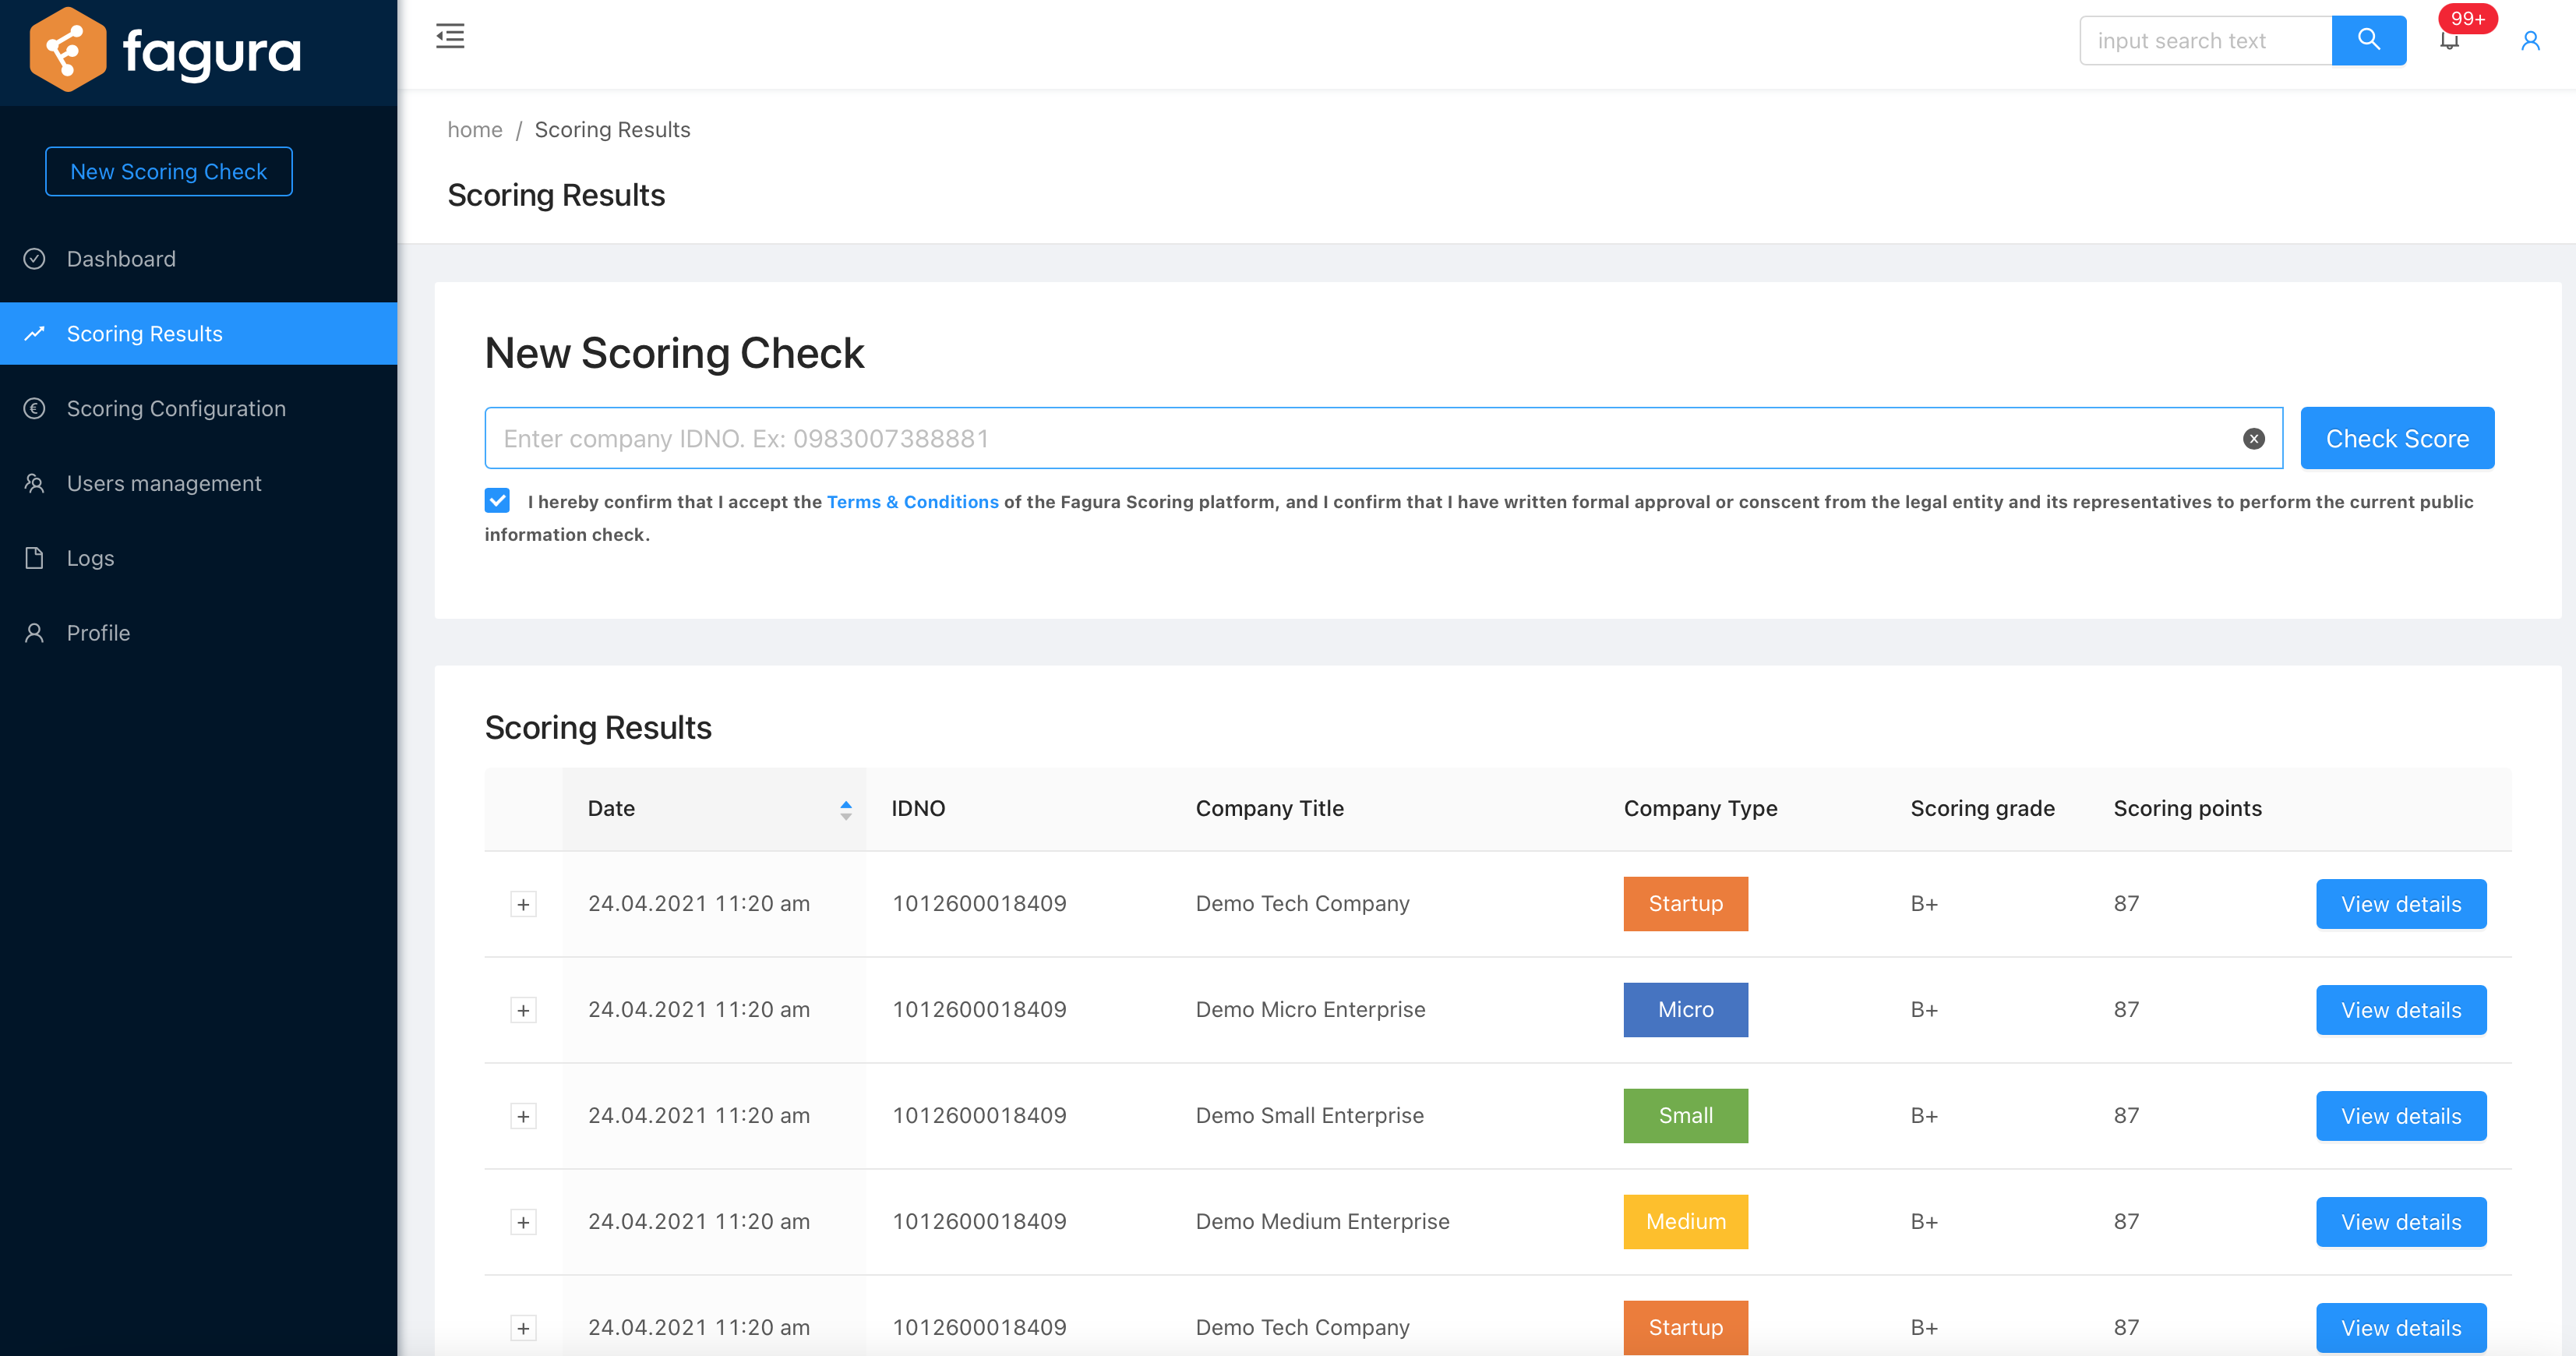This screenshot has width=2576, height=1356.
Task: View details for Demo Medium Enterprise
Action: tap(2400, 1222)
